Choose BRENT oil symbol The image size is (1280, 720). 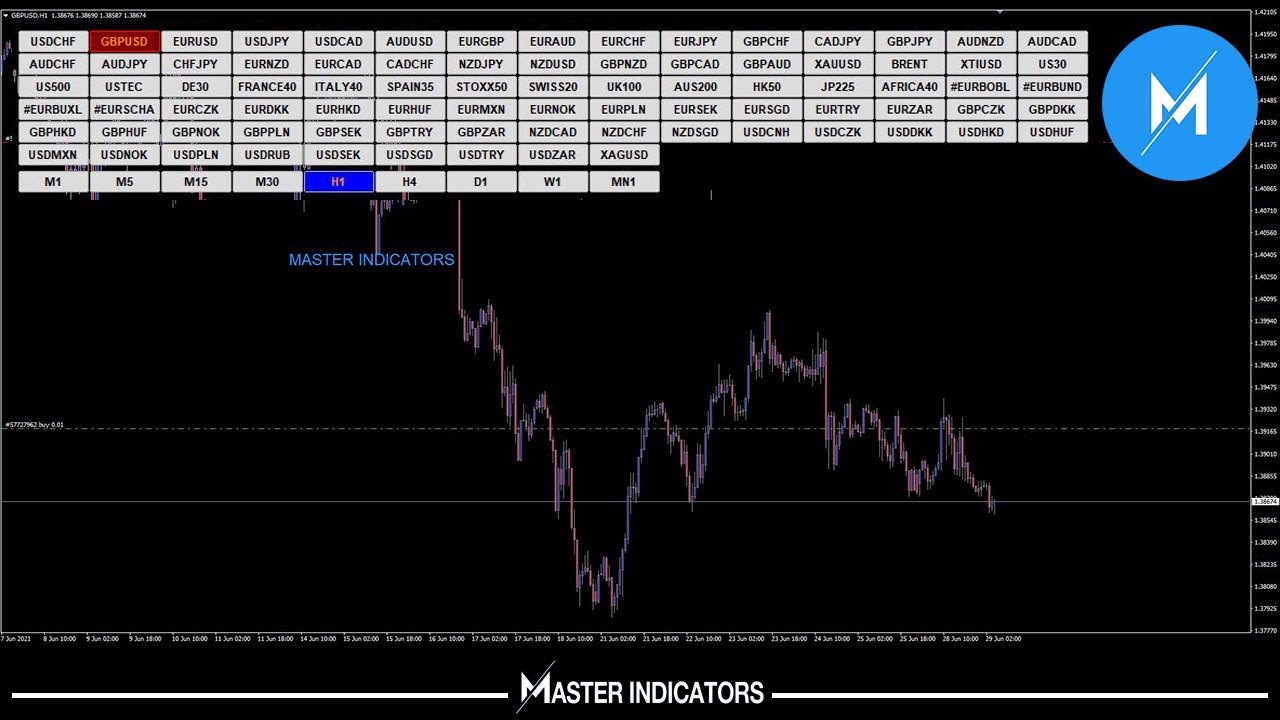[x=909, y=64]
